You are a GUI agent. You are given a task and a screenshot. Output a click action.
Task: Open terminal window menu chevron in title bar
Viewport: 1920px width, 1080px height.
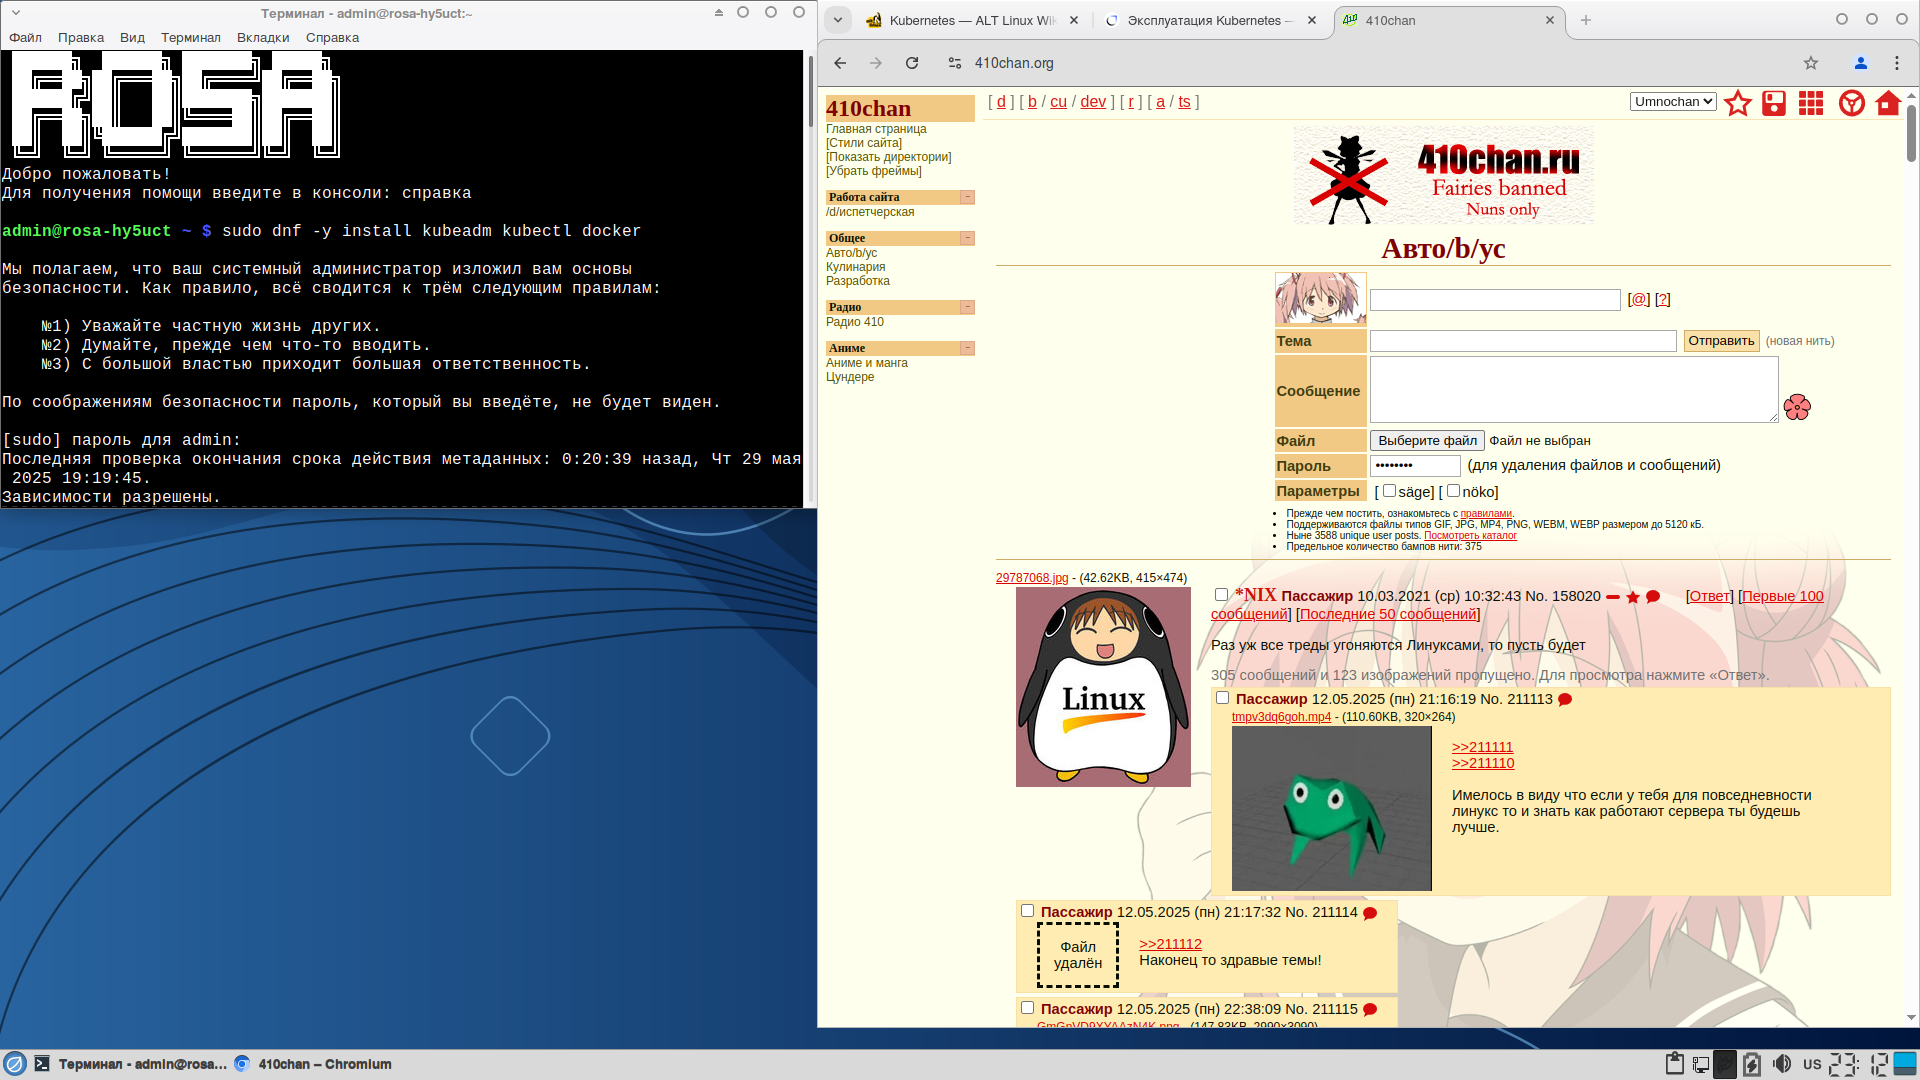(x=16, y=13)
